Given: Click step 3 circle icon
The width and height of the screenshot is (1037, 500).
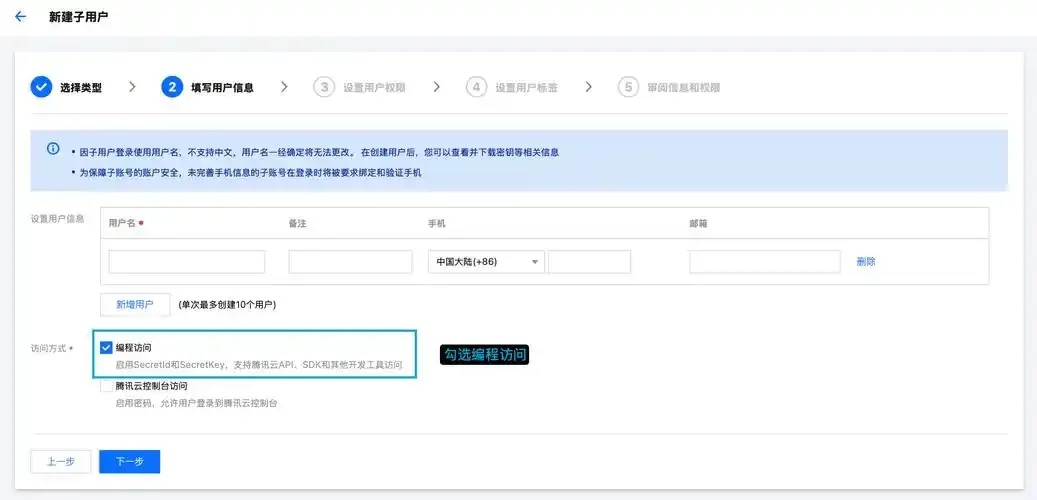Looking at the screenshot, I should click(x=324, y=87).
